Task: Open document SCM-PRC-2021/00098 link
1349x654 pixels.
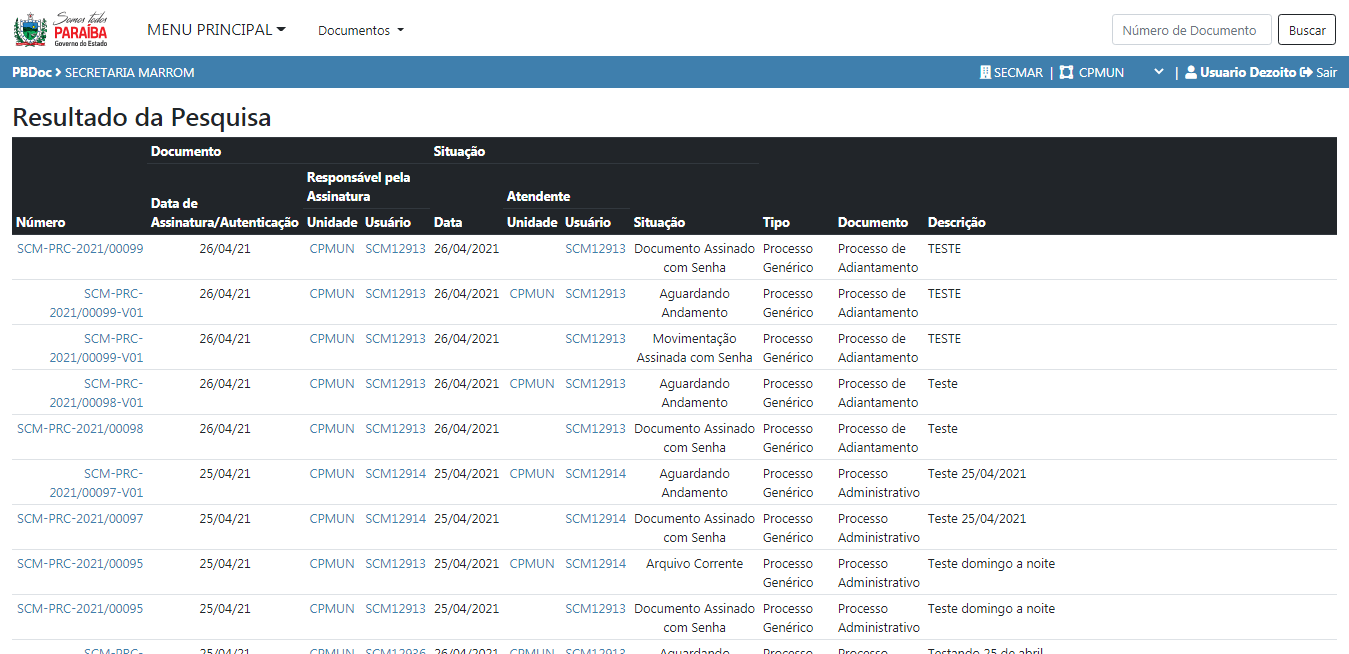Action: coord(80,429)
